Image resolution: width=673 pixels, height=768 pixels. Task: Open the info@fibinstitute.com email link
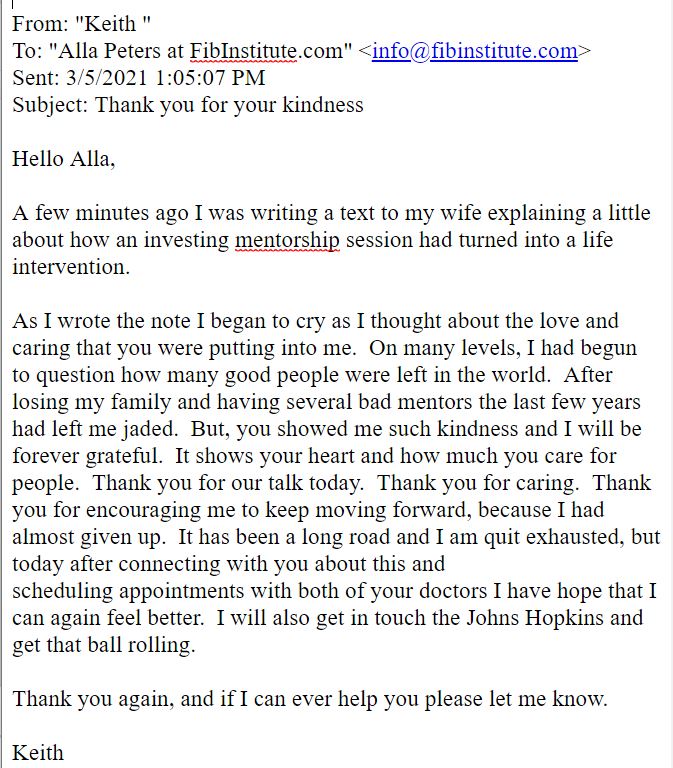pyautogui.click(x=475, y=51)
